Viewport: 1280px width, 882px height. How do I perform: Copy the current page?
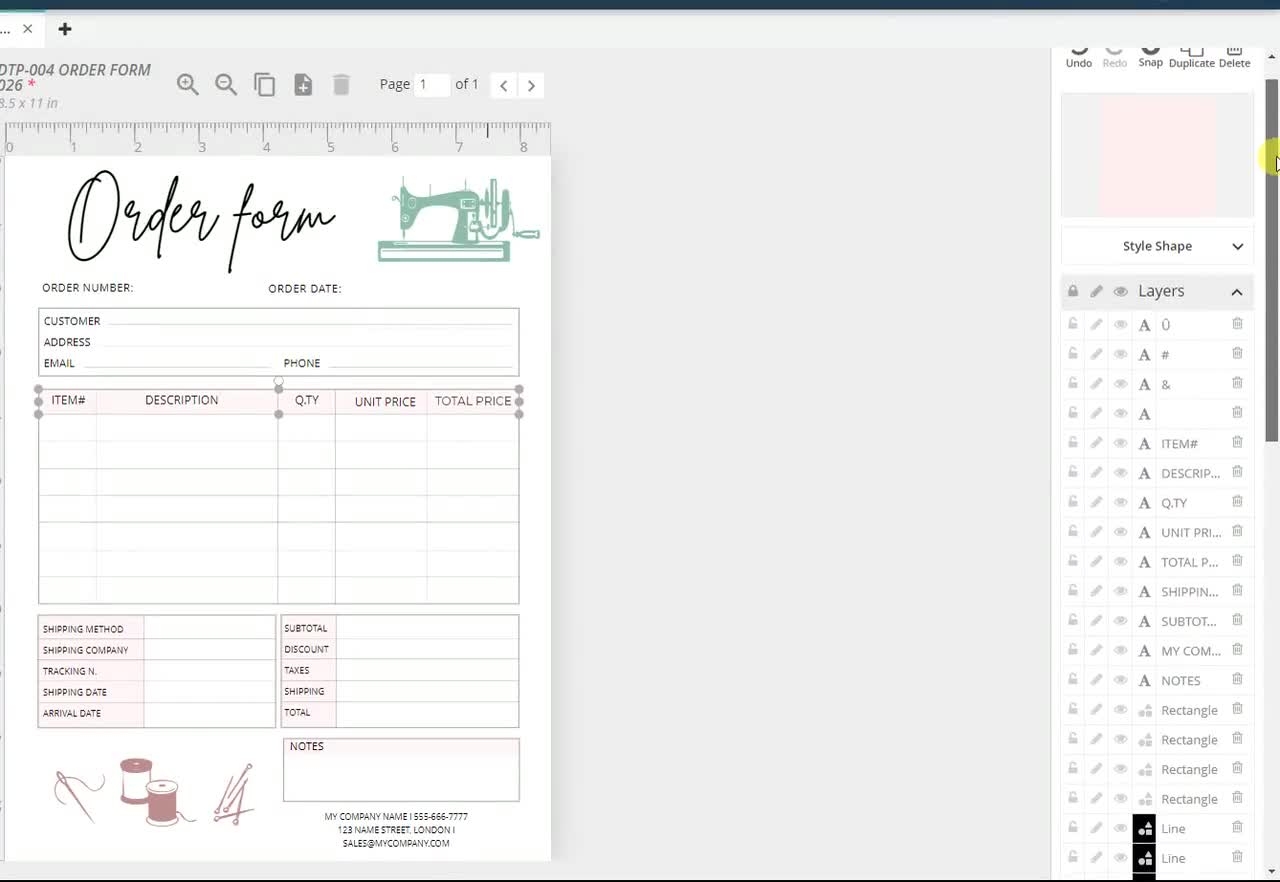264,85
